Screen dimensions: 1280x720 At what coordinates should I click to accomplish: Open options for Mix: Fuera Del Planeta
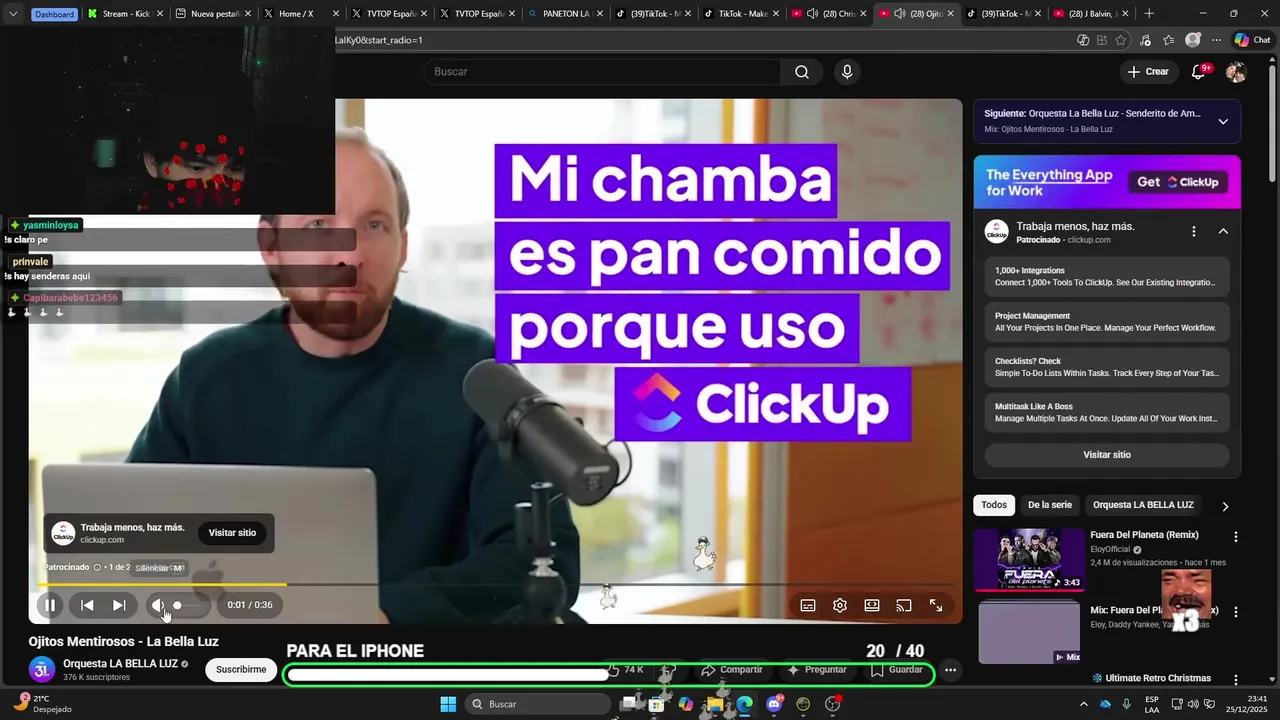coord(1235,612)
